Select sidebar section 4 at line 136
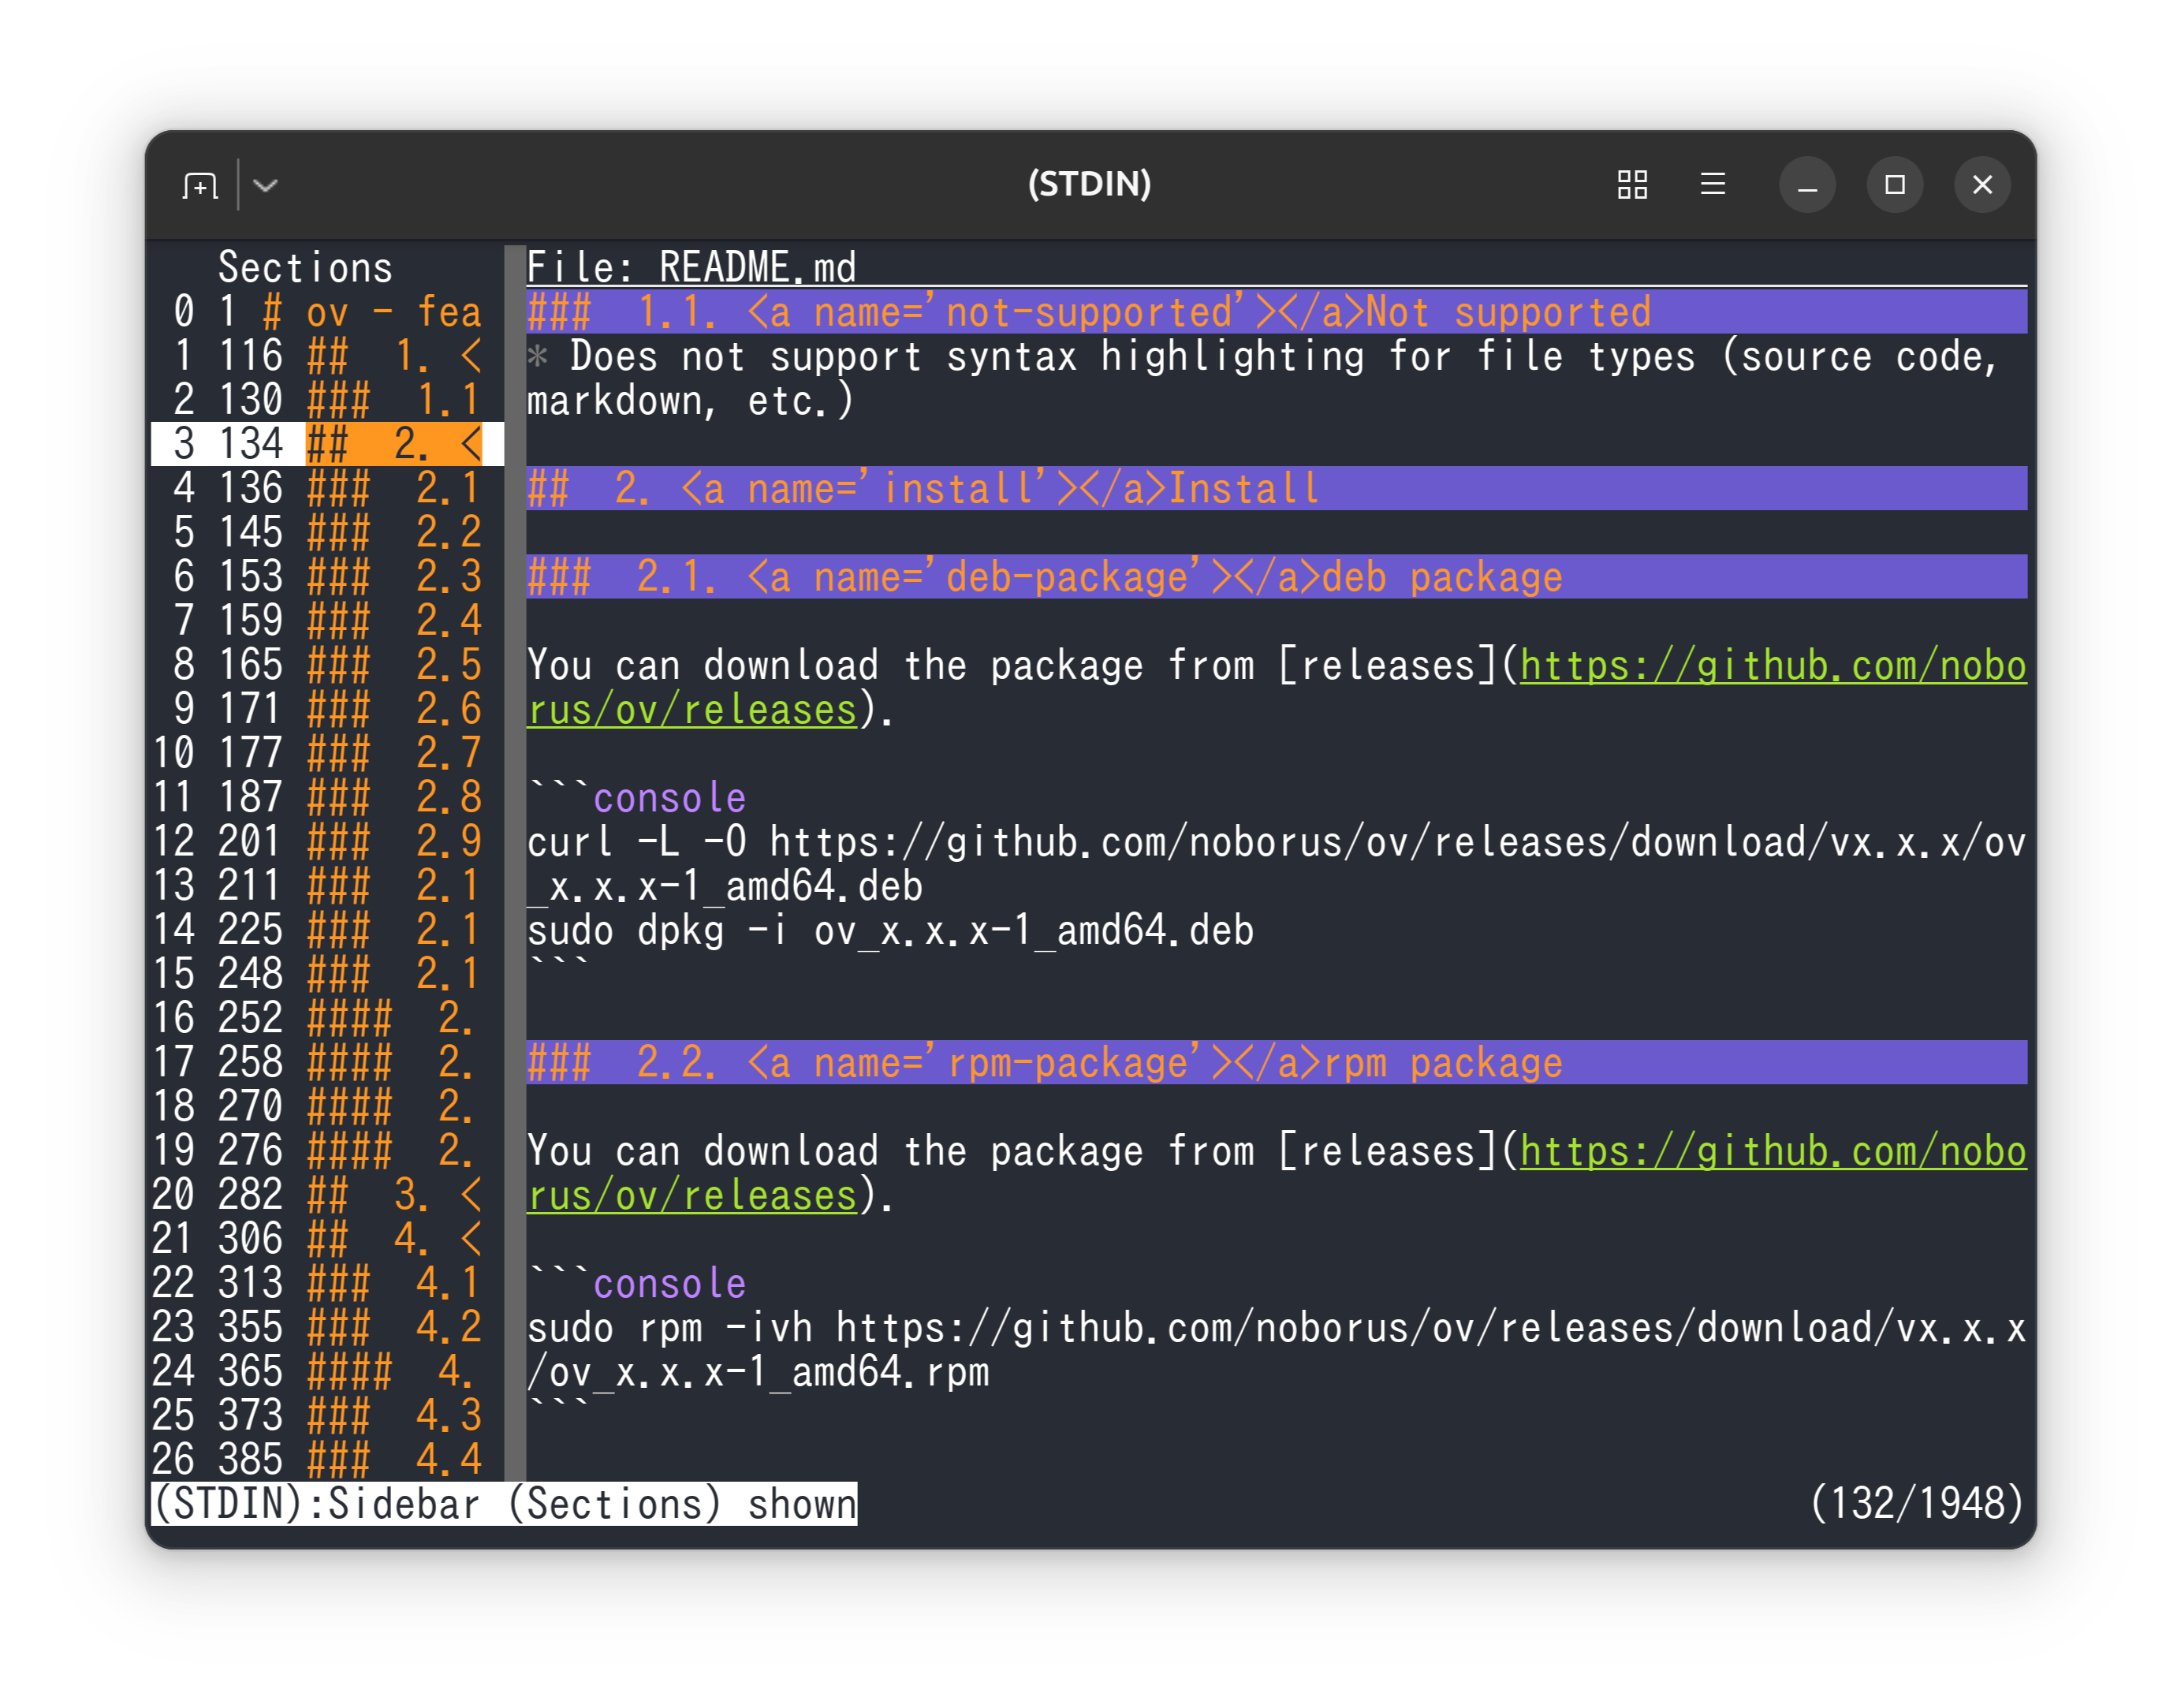 pyautogui.click(x=327, y=488)
